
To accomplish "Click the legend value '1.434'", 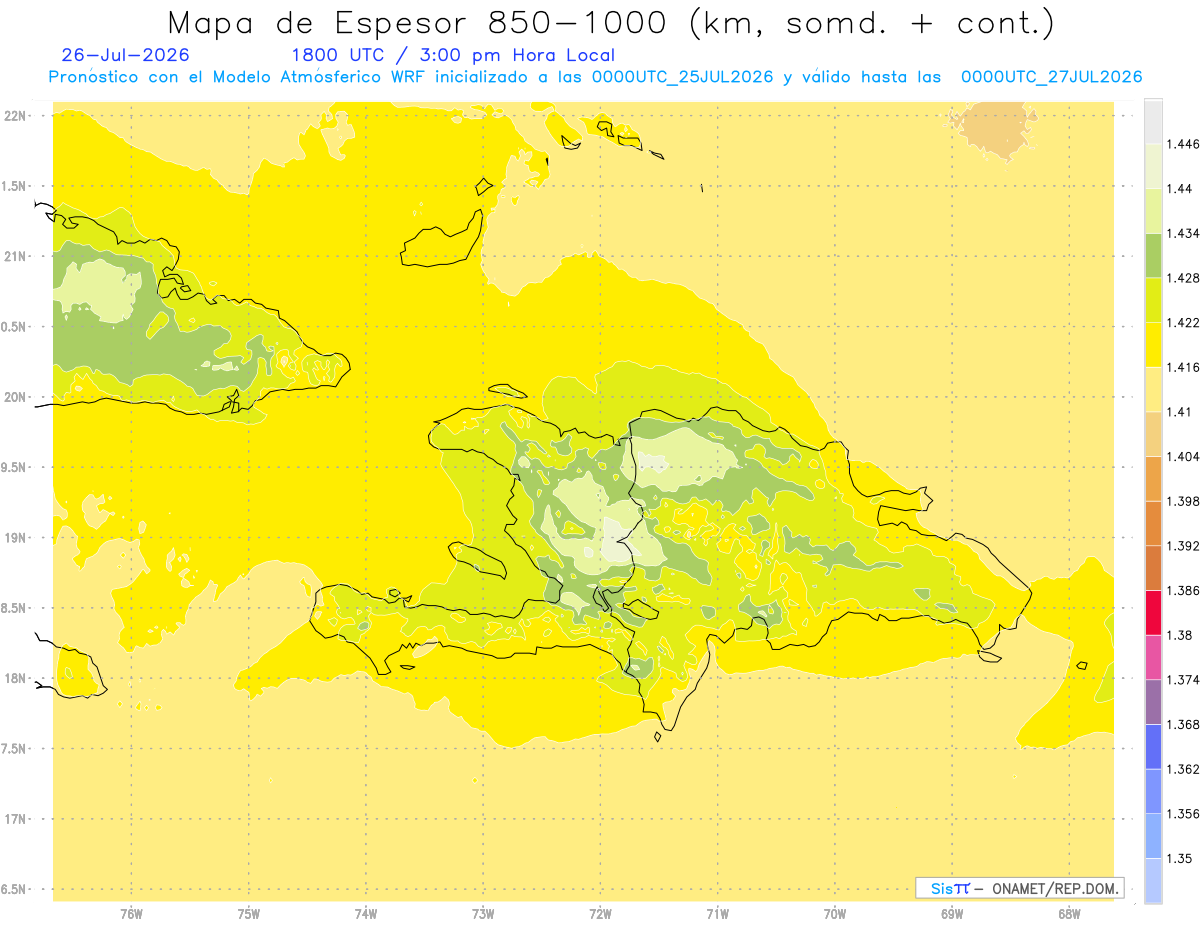I will click(1185, 233).
